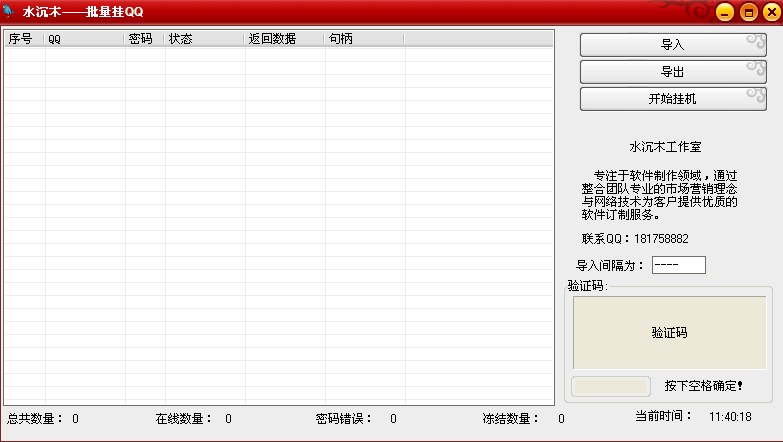This screenshot has height=442, width=783.
Task: Click the 水沉木工作室 studio title text
Action: click(x=665, y=147)
